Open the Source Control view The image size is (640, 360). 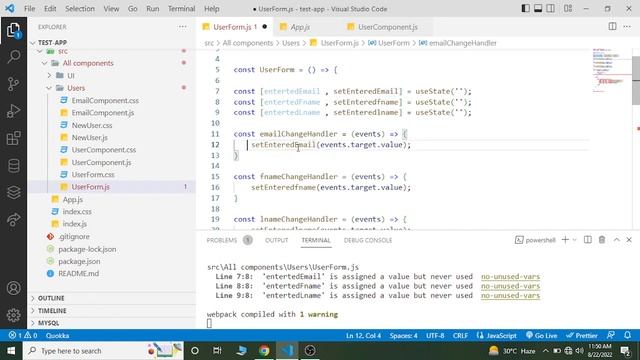coord(13,84)
